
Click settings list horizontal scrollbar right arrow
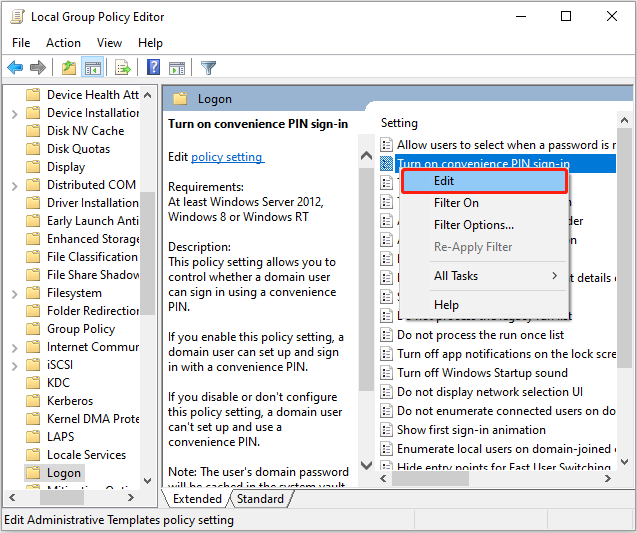click(x=607, y=479)
